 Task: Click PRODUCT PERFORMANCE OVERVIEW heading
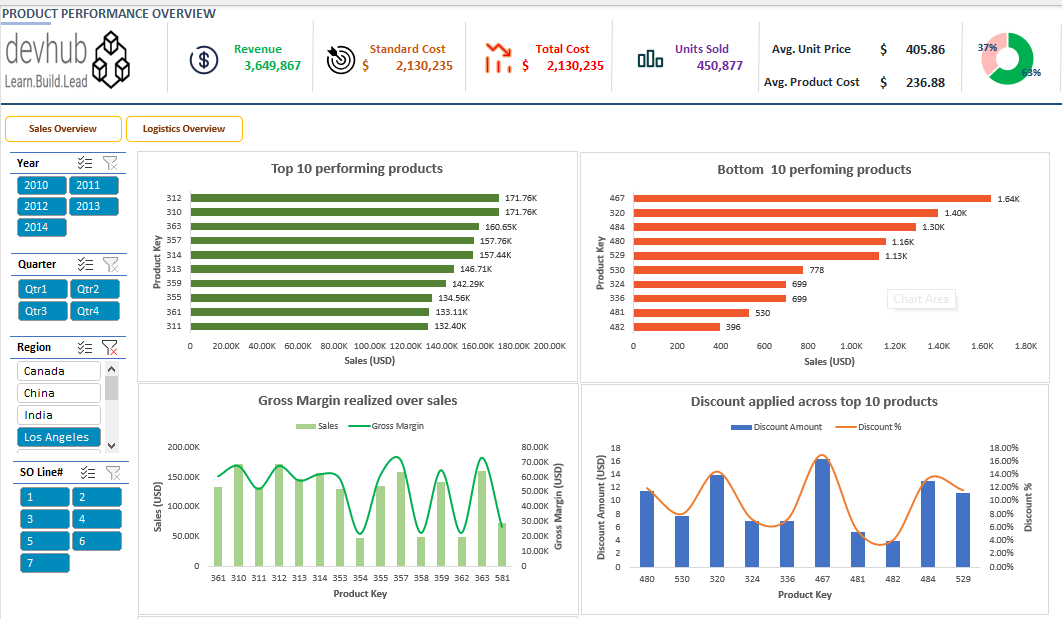(x=109, y=14)
